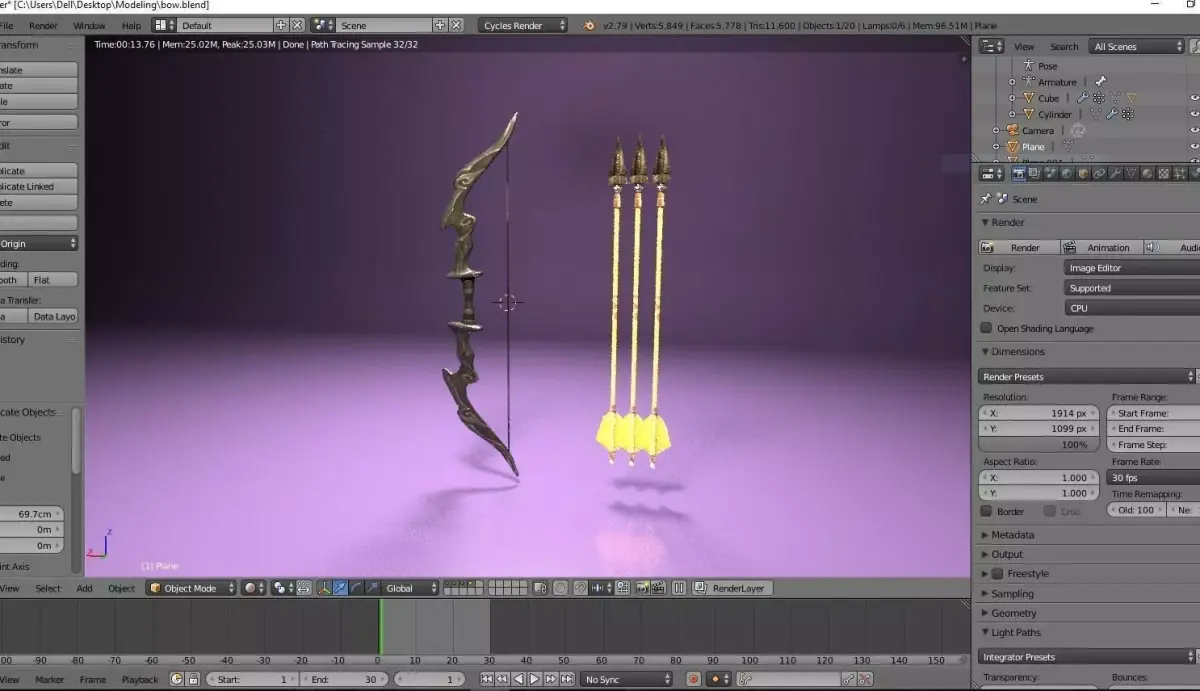Open the Window menu in top bar
Image resolution: width=1200 pixels, height=691 pixels.
89,25
